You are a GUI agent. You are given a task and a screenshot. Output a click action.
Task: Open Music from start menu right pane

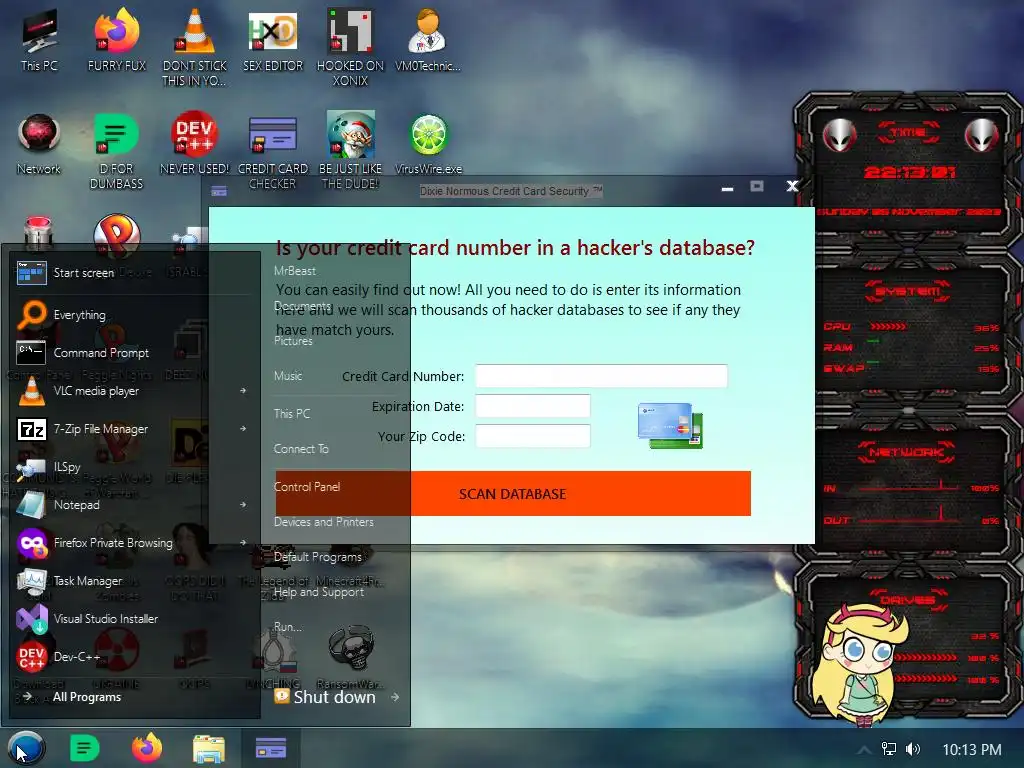288,376
